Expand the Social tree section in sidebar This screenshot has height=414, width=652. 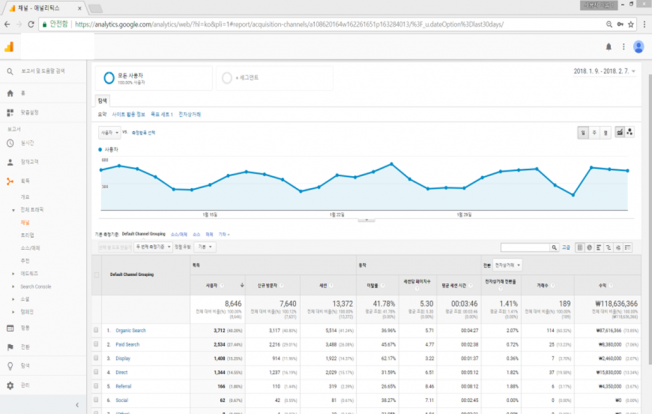13,299
